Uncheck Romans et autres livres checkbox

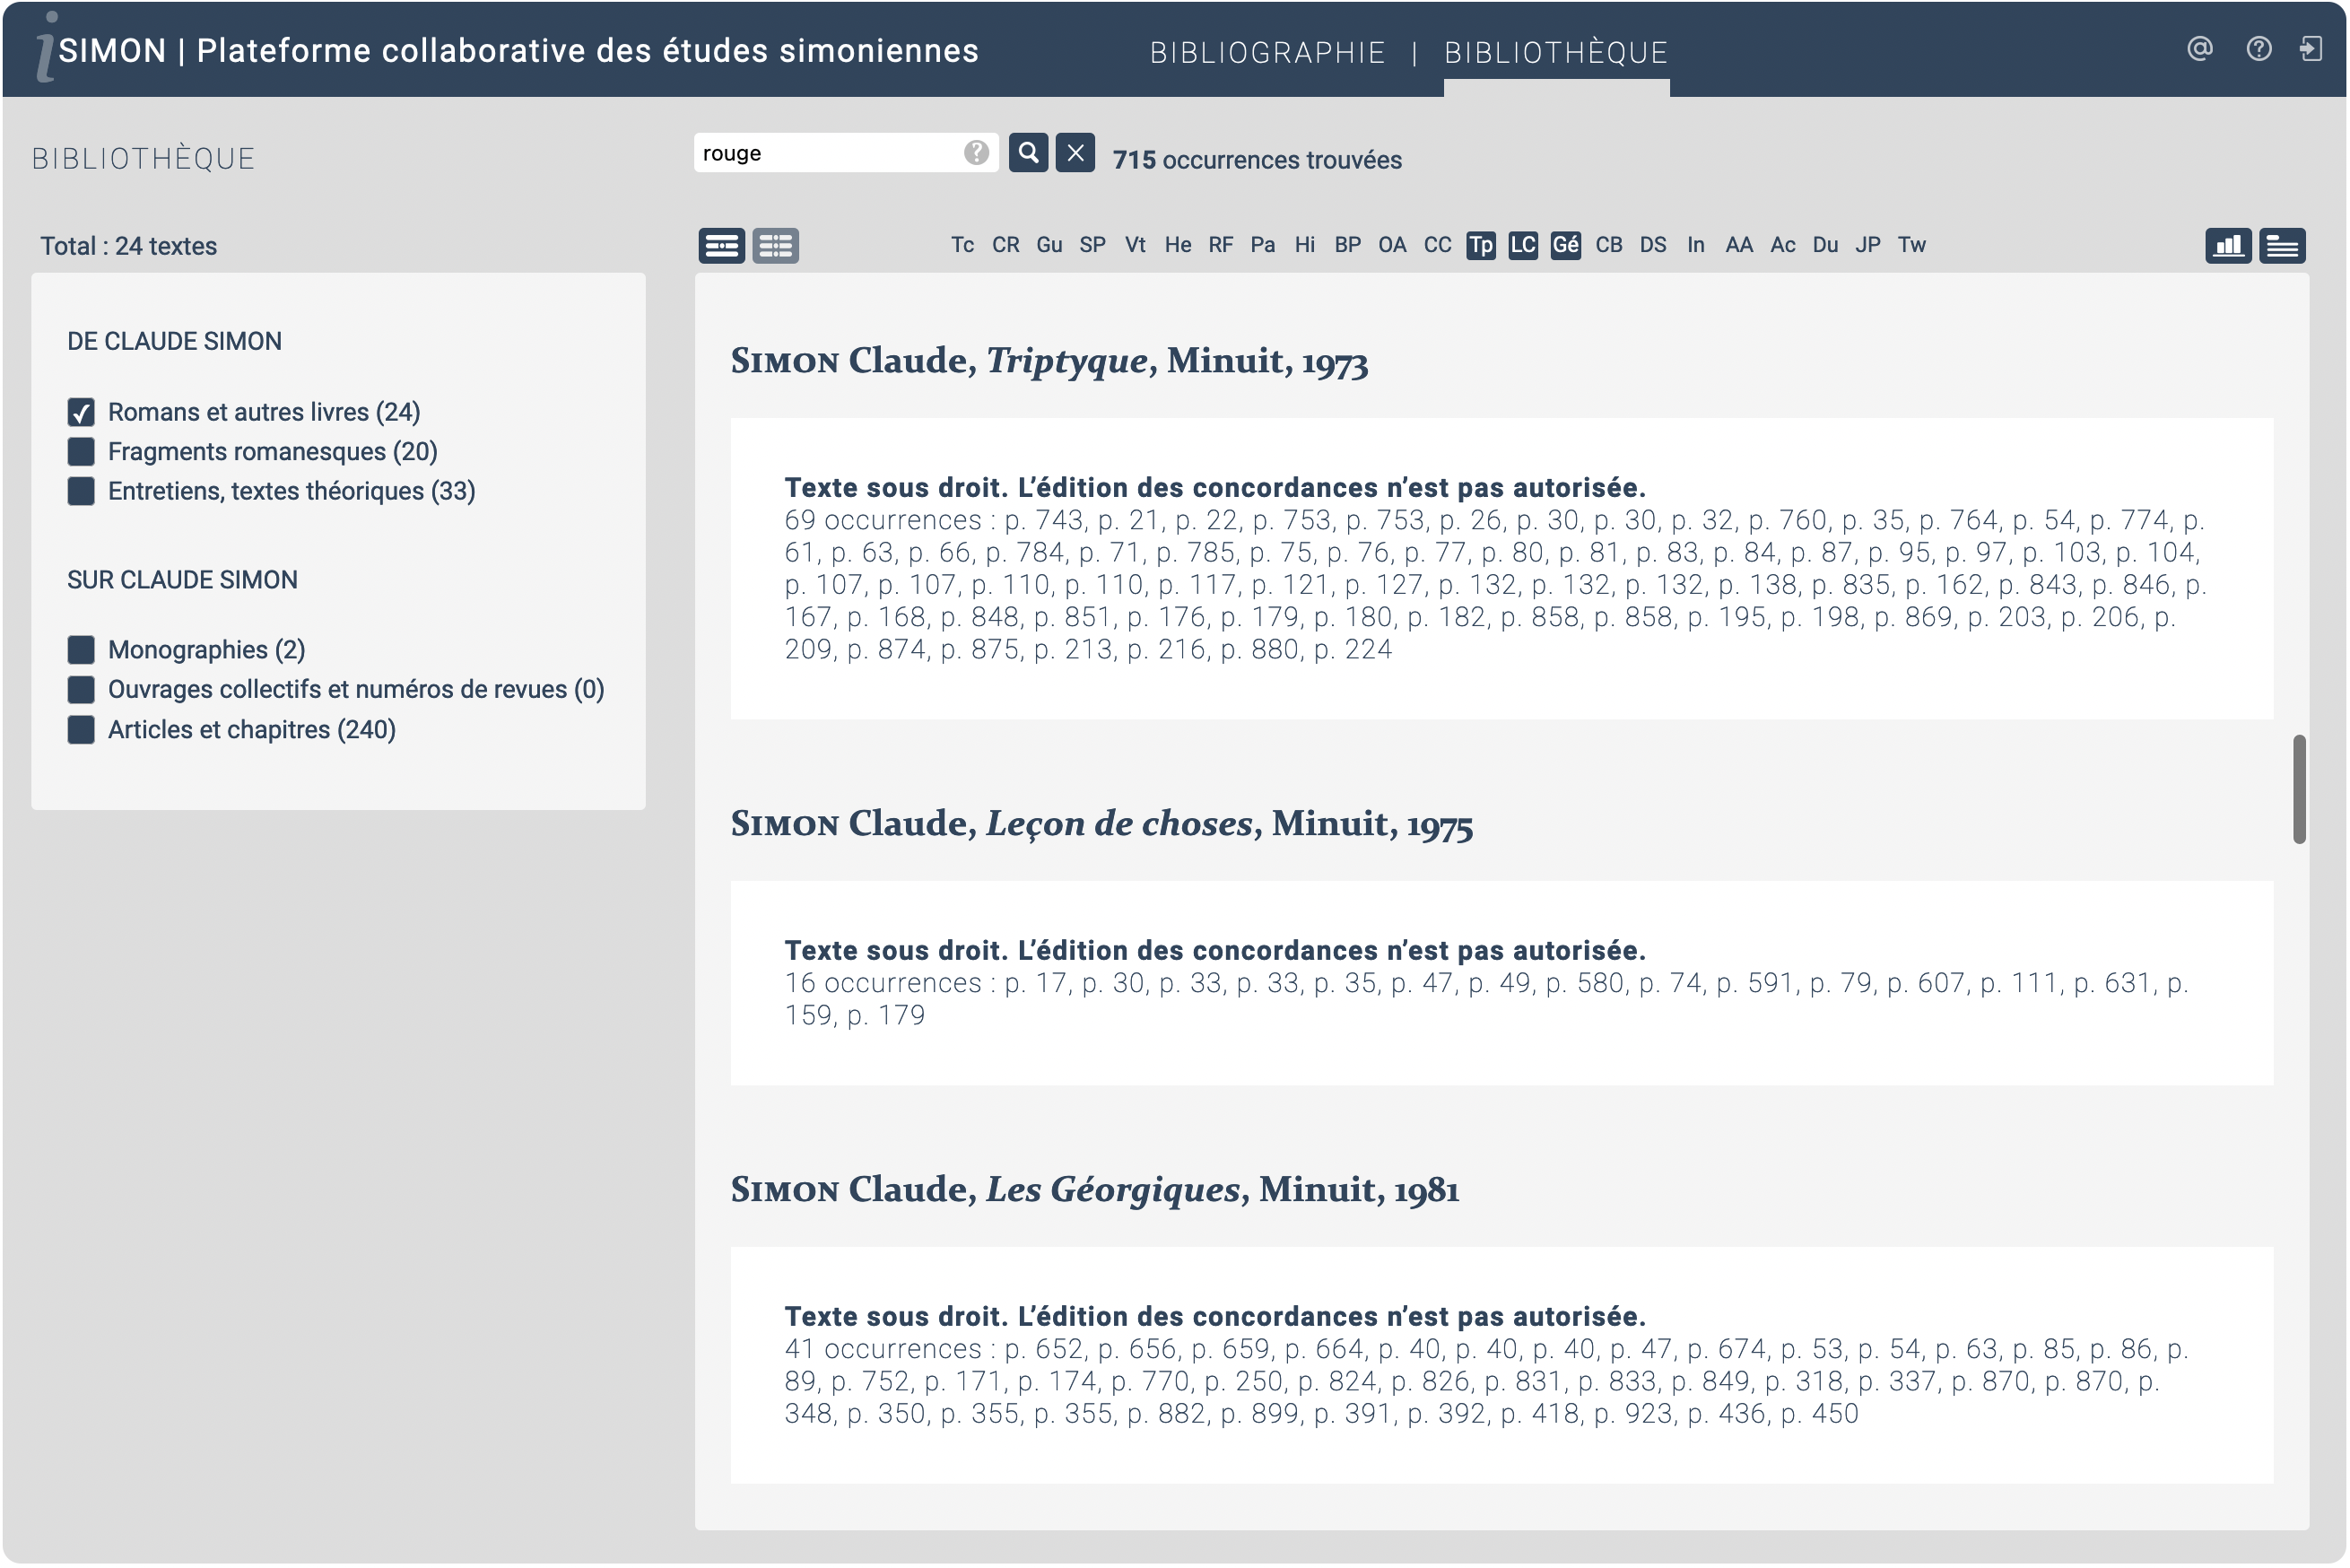81,412
